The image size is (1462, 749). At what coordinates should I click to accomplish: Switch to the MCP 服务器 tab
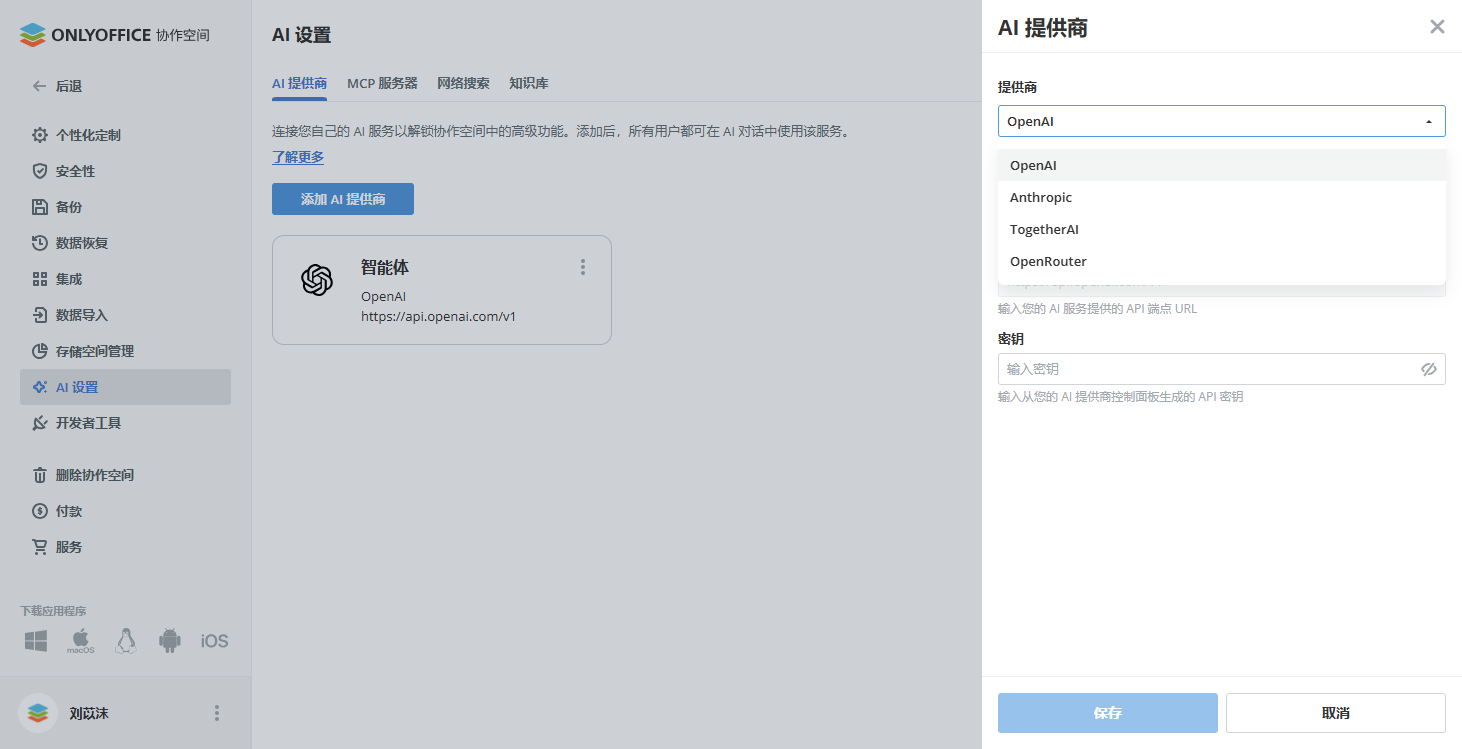click(x=383, y=83)
